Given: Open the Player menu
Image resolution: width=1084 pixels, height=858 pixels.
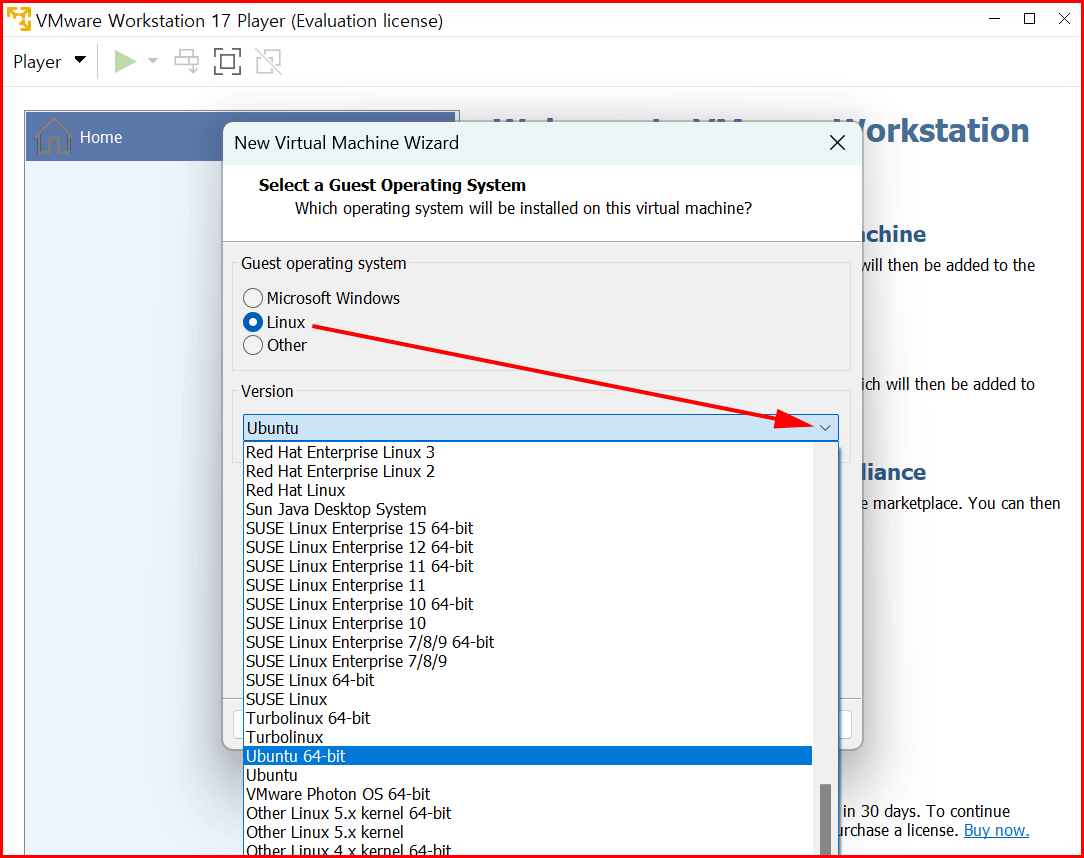Looking at the screenshot, I should point(49,62).
